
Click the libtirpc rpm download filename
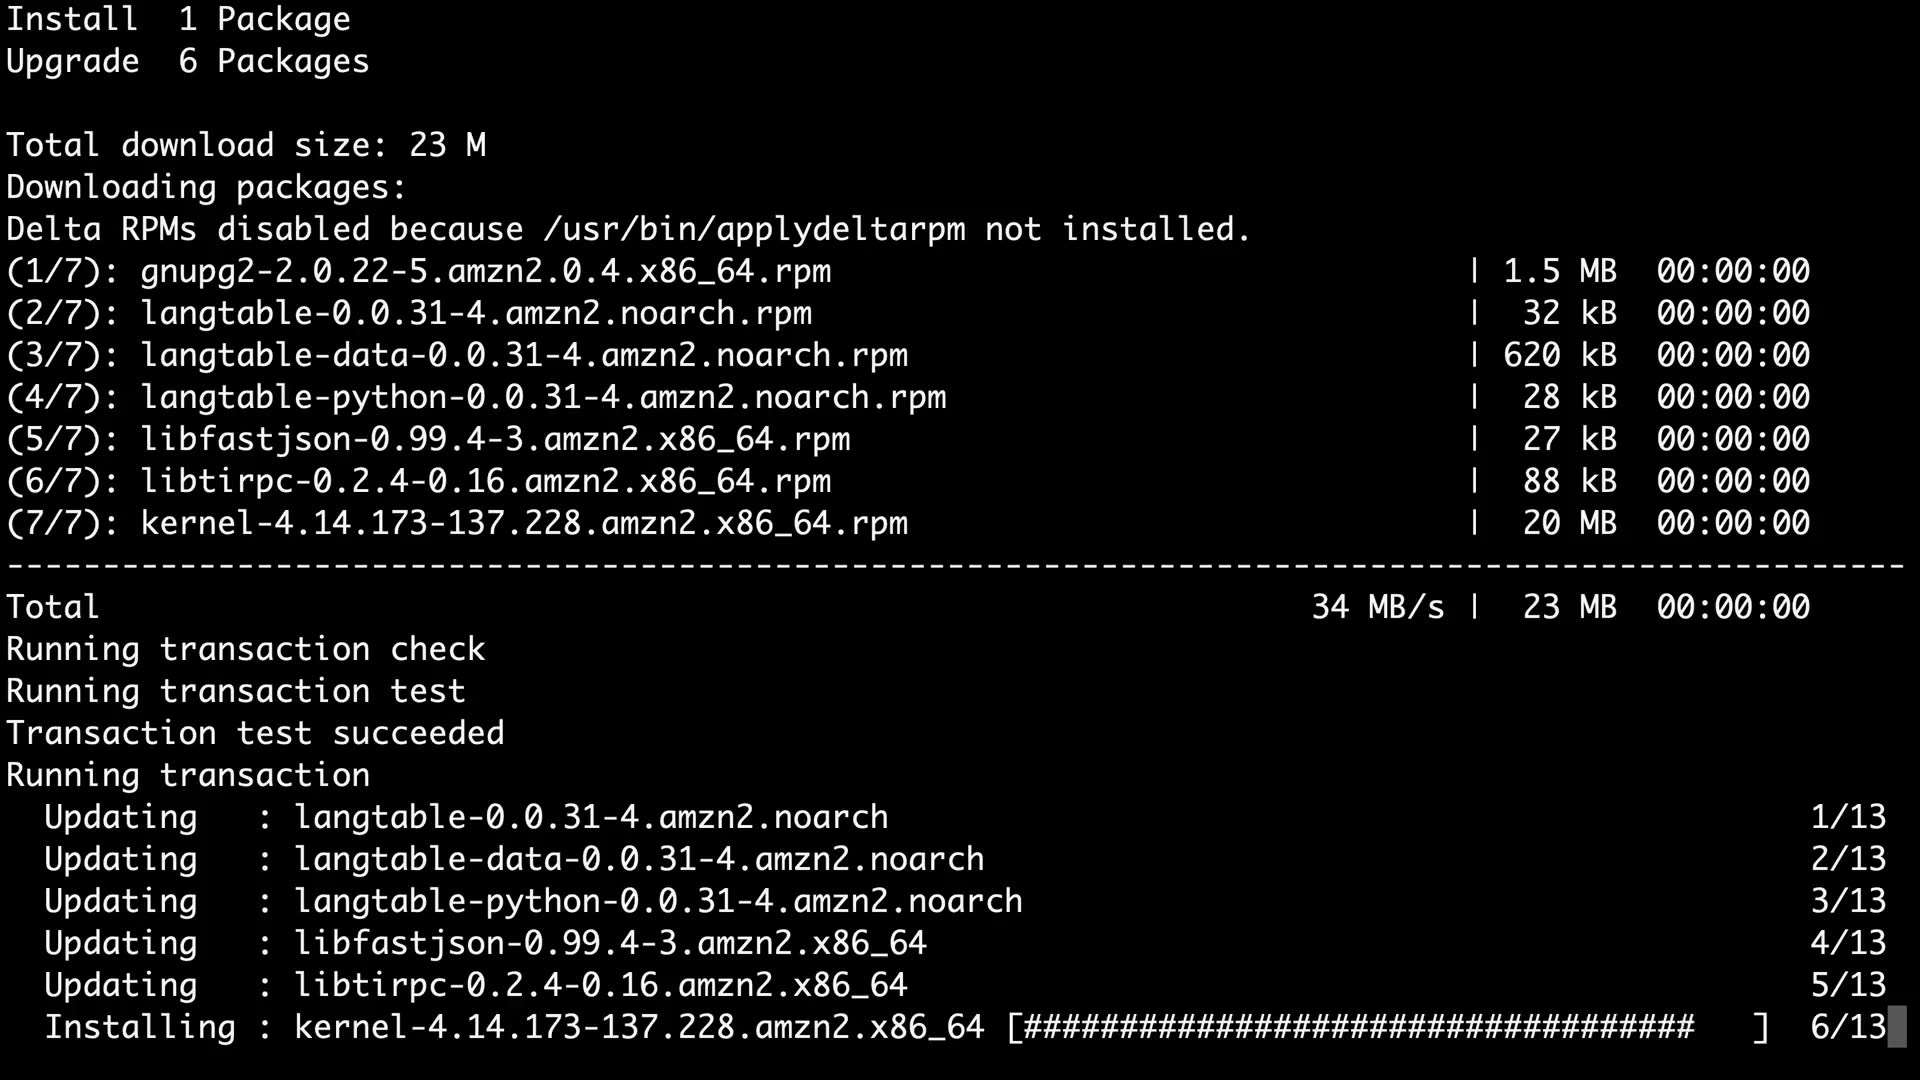point(486,481)
